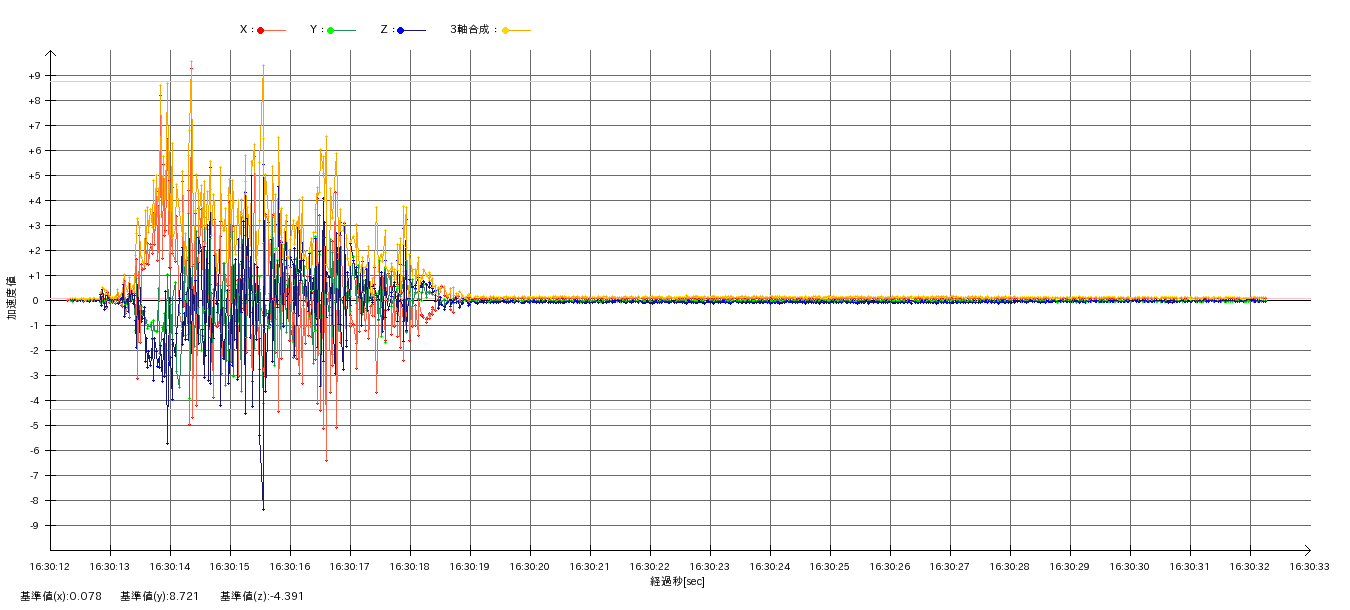Viewport: 1350px width, 610px height.
Task: Select the 16:30:25 time tick label
Action: [x=830, y=566]
